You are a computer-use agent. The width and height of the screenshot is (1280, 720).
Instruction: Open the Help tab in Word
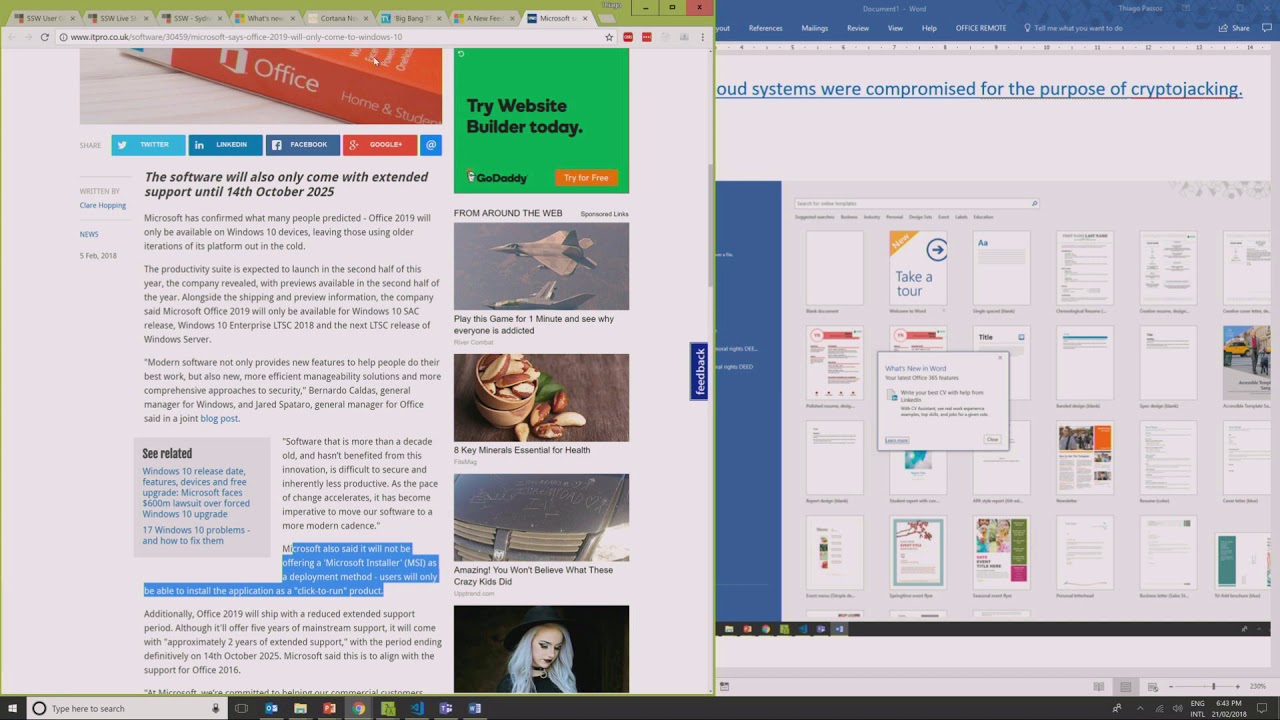[x=929, y=28]
